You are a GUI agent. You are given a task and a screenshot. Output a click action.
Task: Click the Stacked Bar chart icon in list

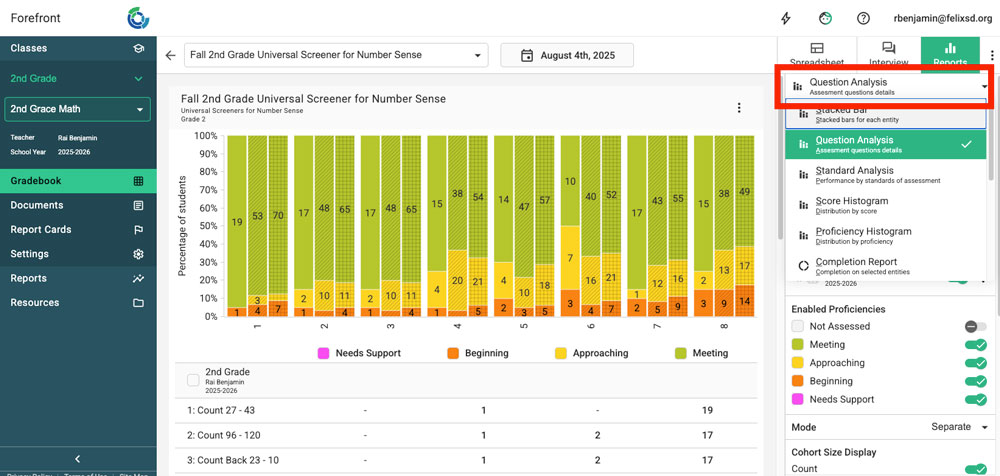[x=804, y=114]
